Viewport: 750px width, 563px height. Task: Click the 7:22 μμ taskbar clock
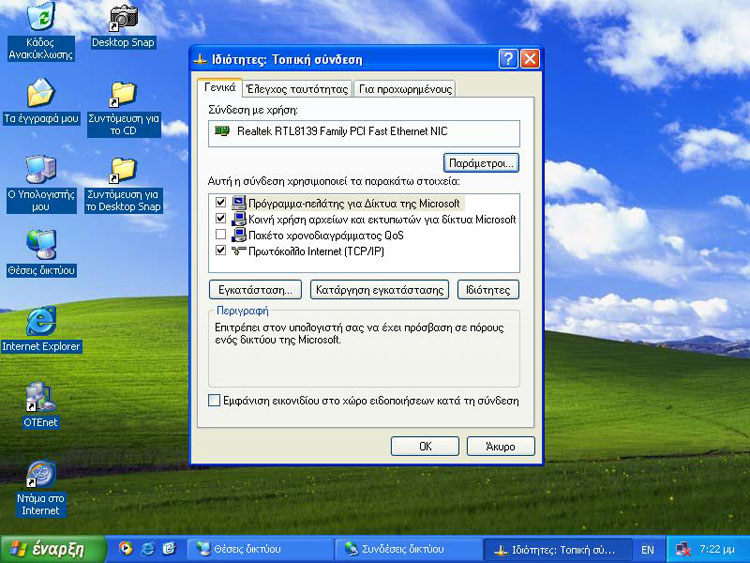tap(717, 549)
